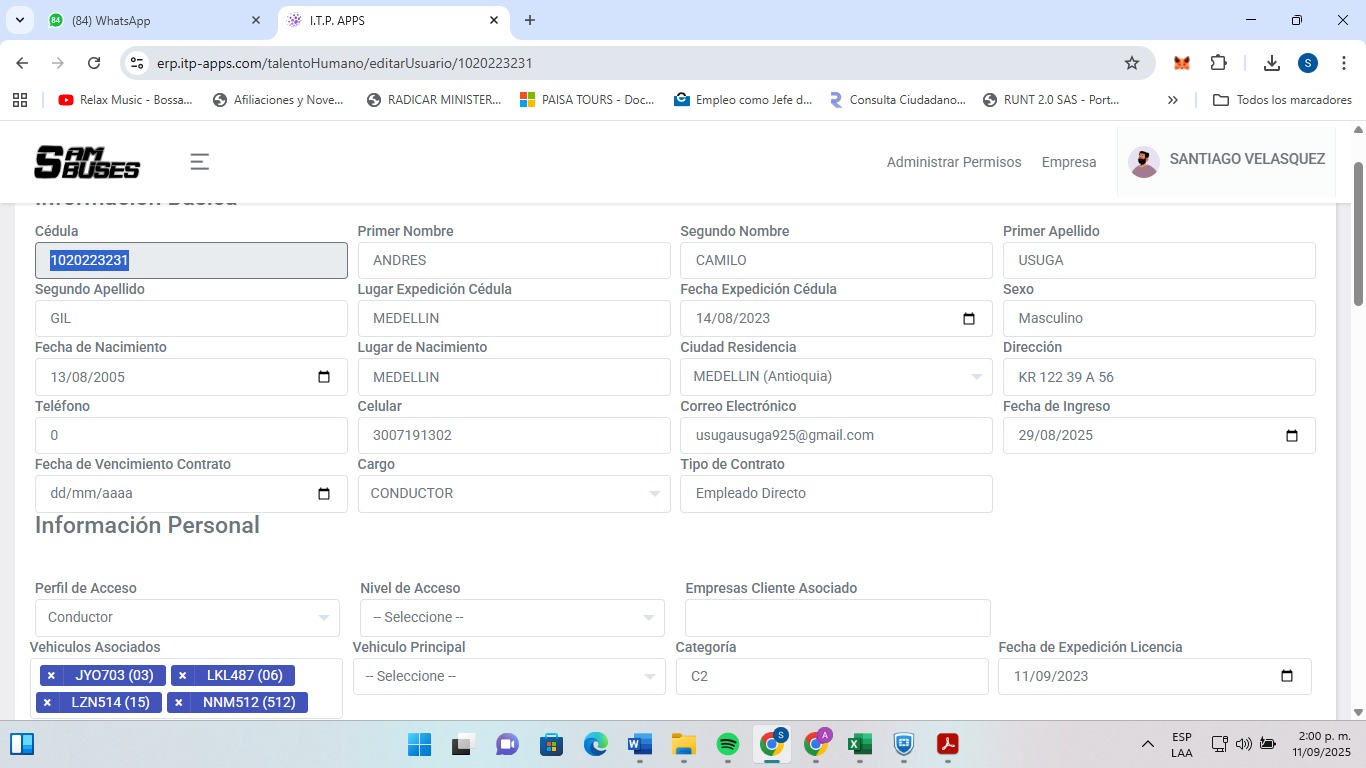Image resolution: width=1366 pixels, height=768 pixels.
Task: Remove JYO703 (03) vehicle tag
Action: point(51,676)
